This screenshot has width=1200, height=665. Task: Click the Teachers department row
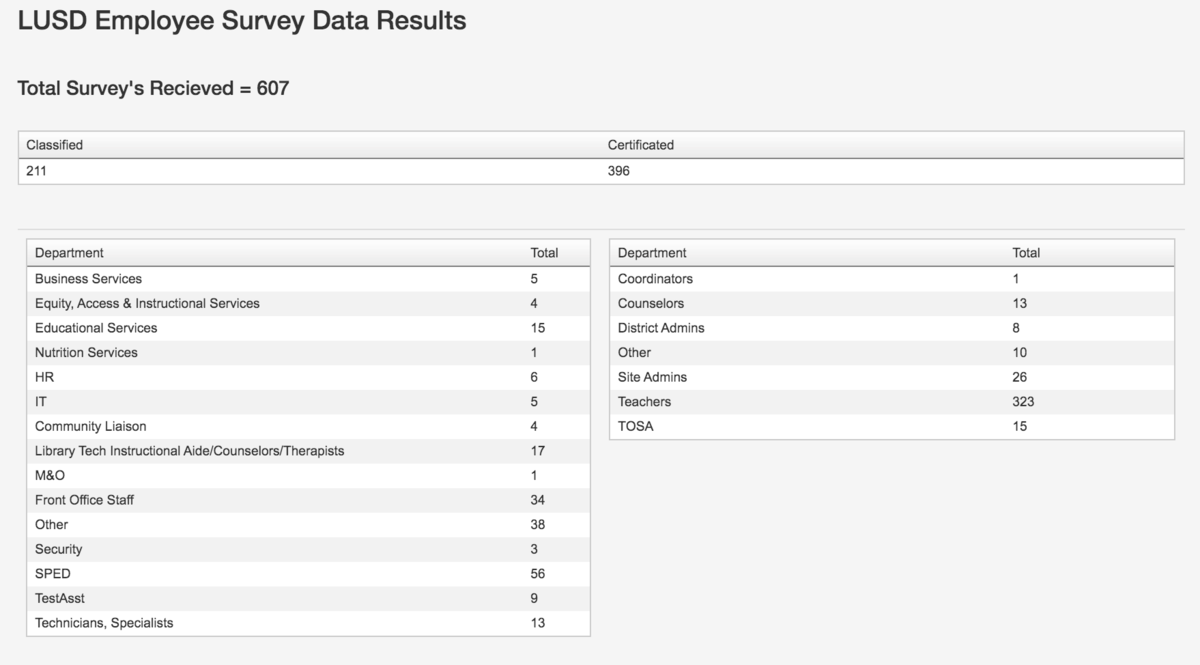pyautogui.click(x=892, y=401)
